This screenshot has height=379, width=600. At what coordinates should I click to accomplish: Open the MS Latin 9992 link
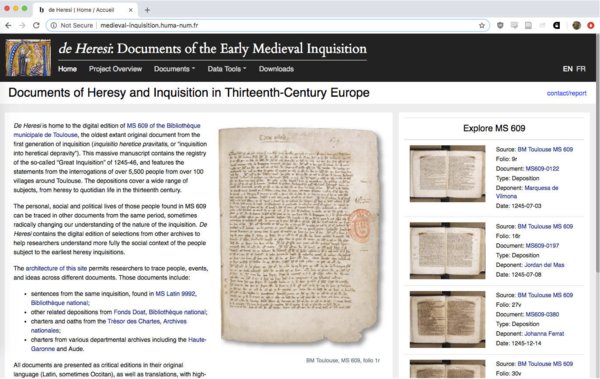tap(176, 294)
